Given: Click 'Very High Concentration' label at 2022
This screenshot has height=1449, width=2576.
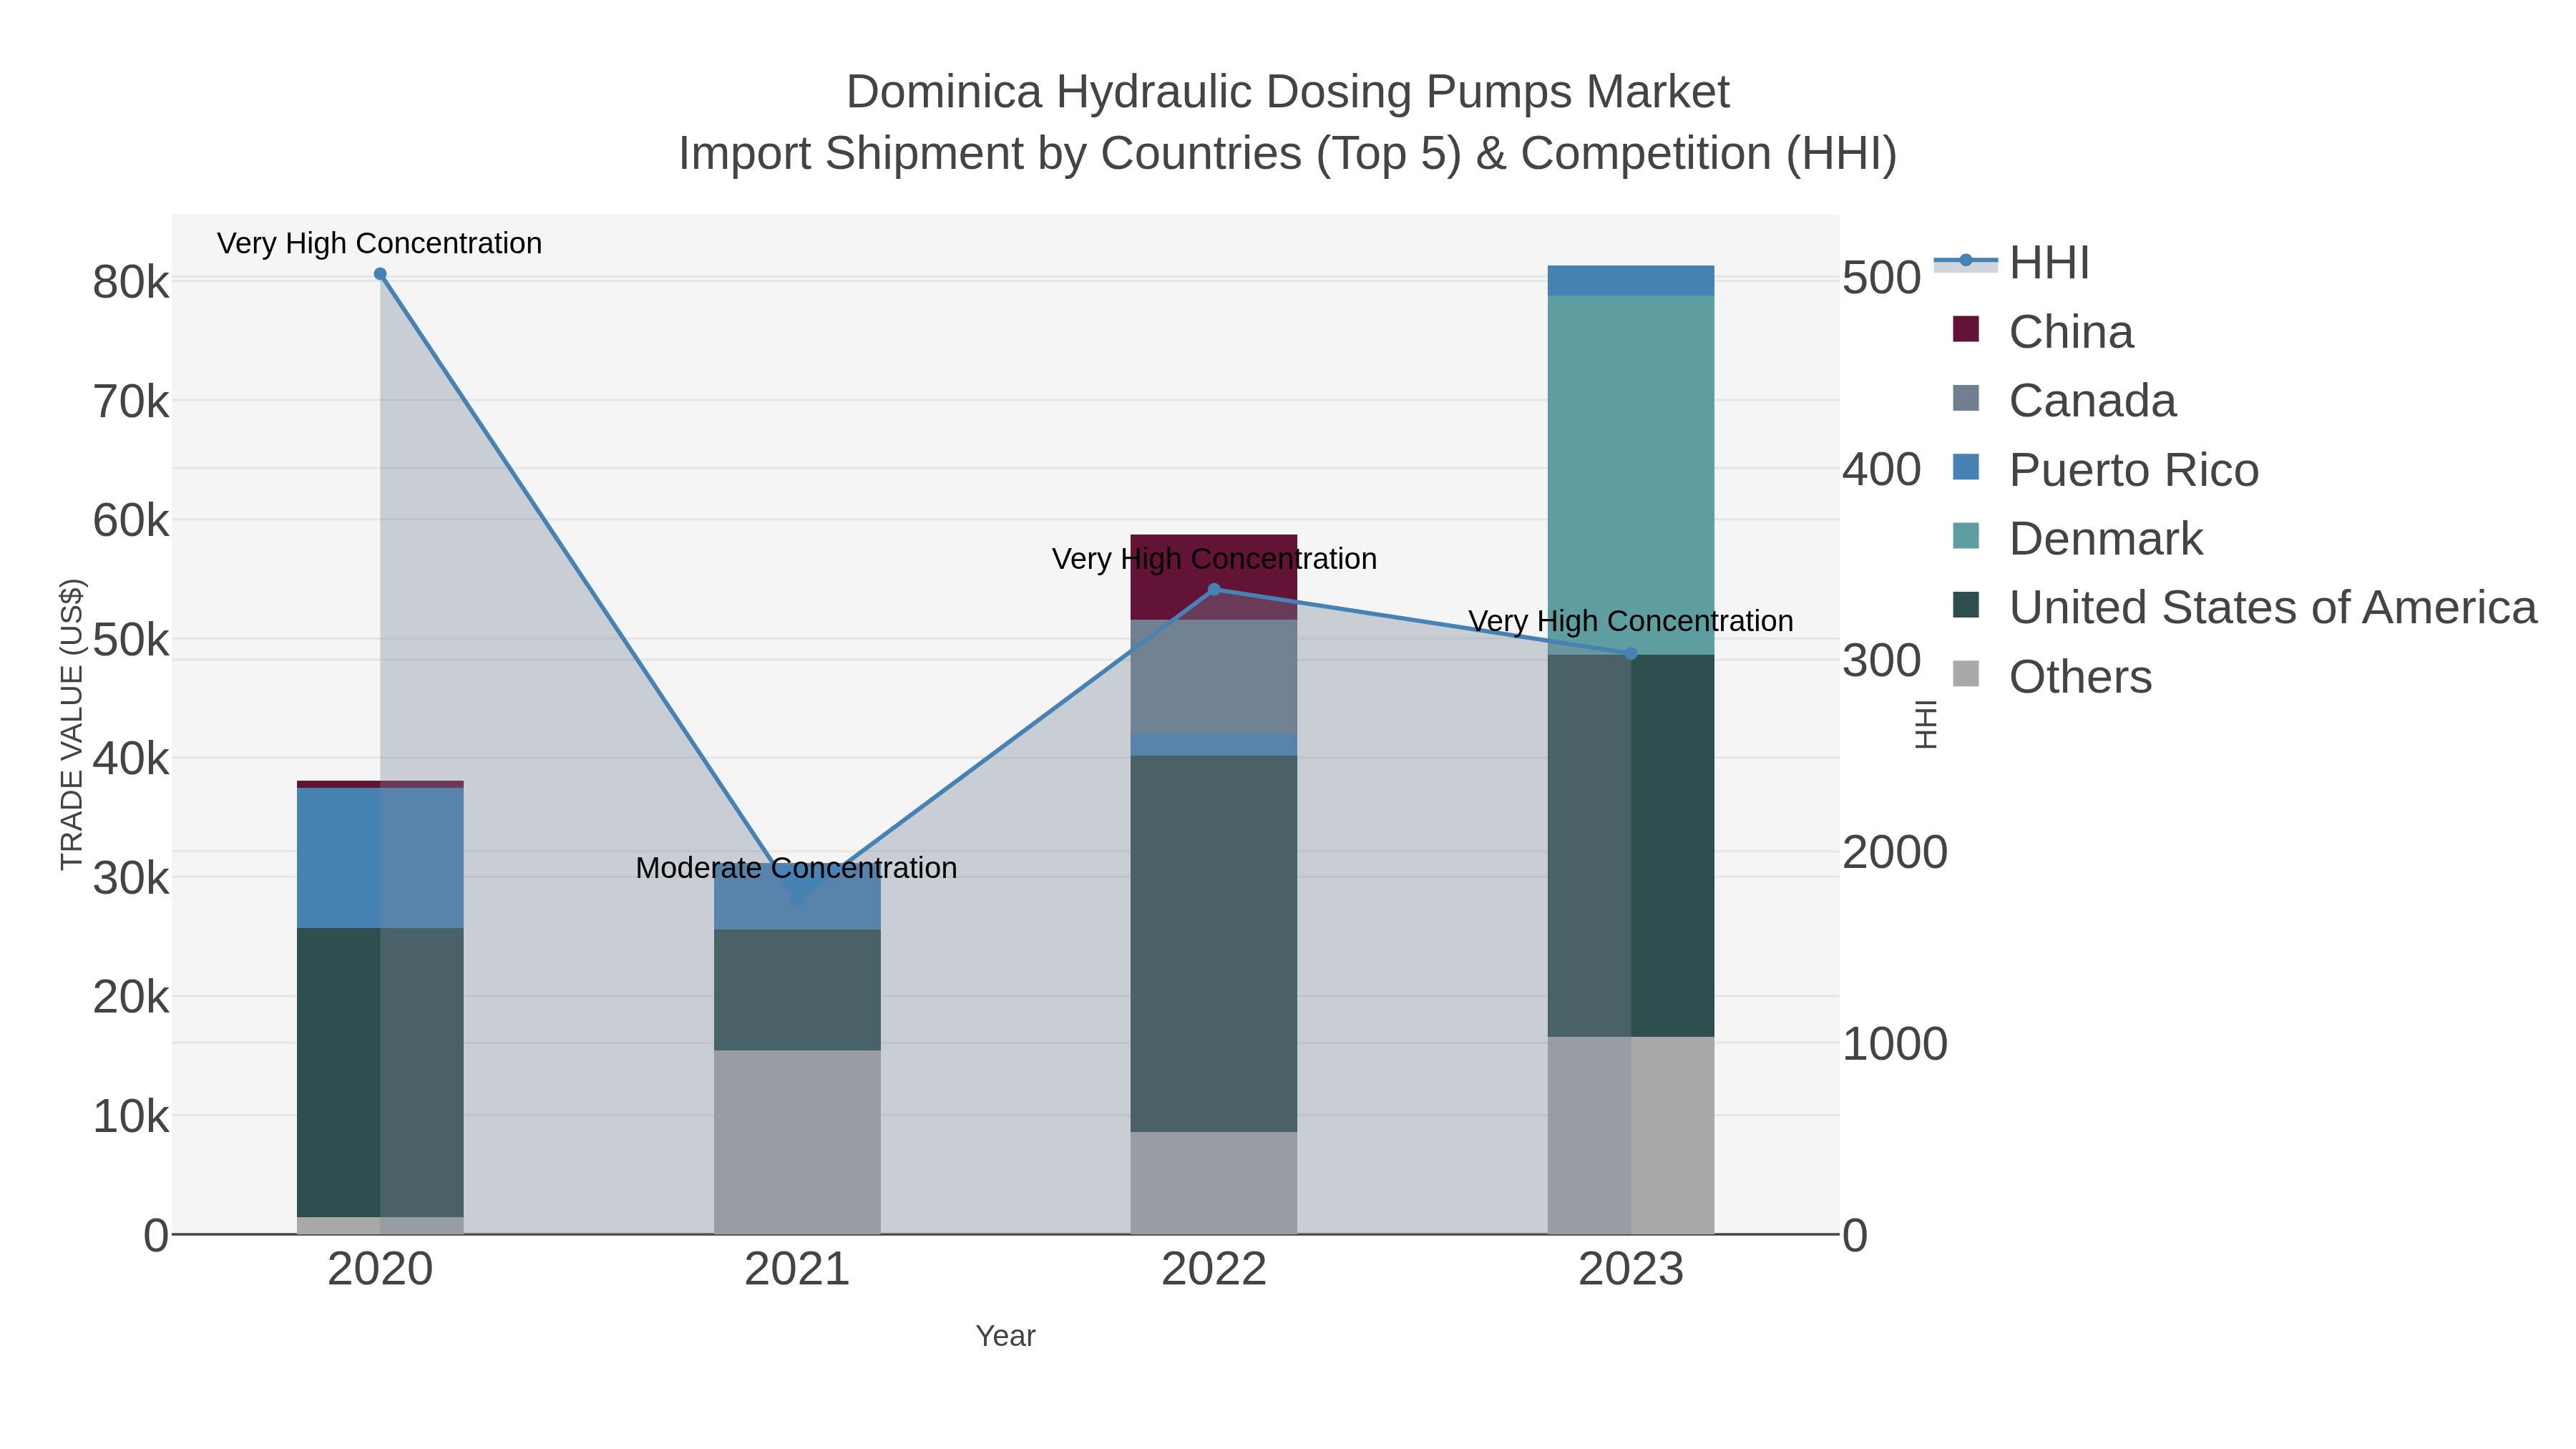Looking at the screenshot, I should coord(1214,559).
